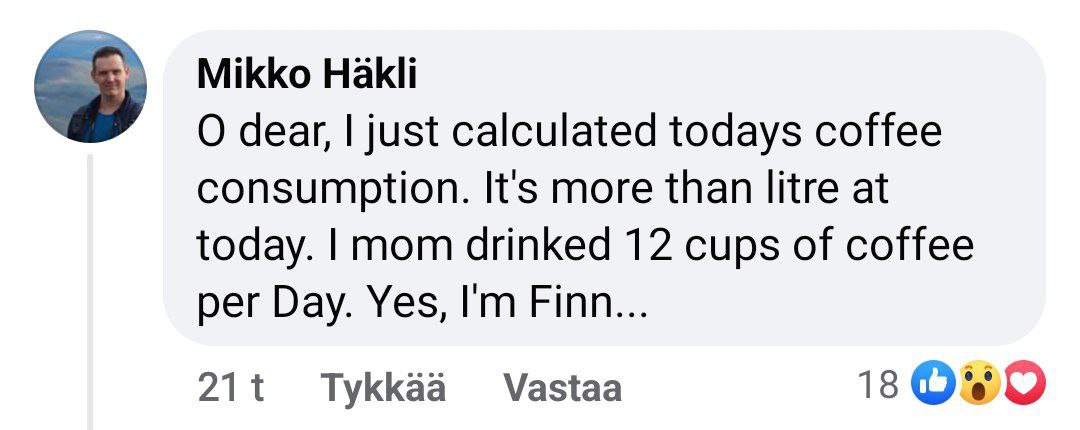Click the line starting "O dear, I just calculated"
This screenshot has height=430, width=1080.
569,131
